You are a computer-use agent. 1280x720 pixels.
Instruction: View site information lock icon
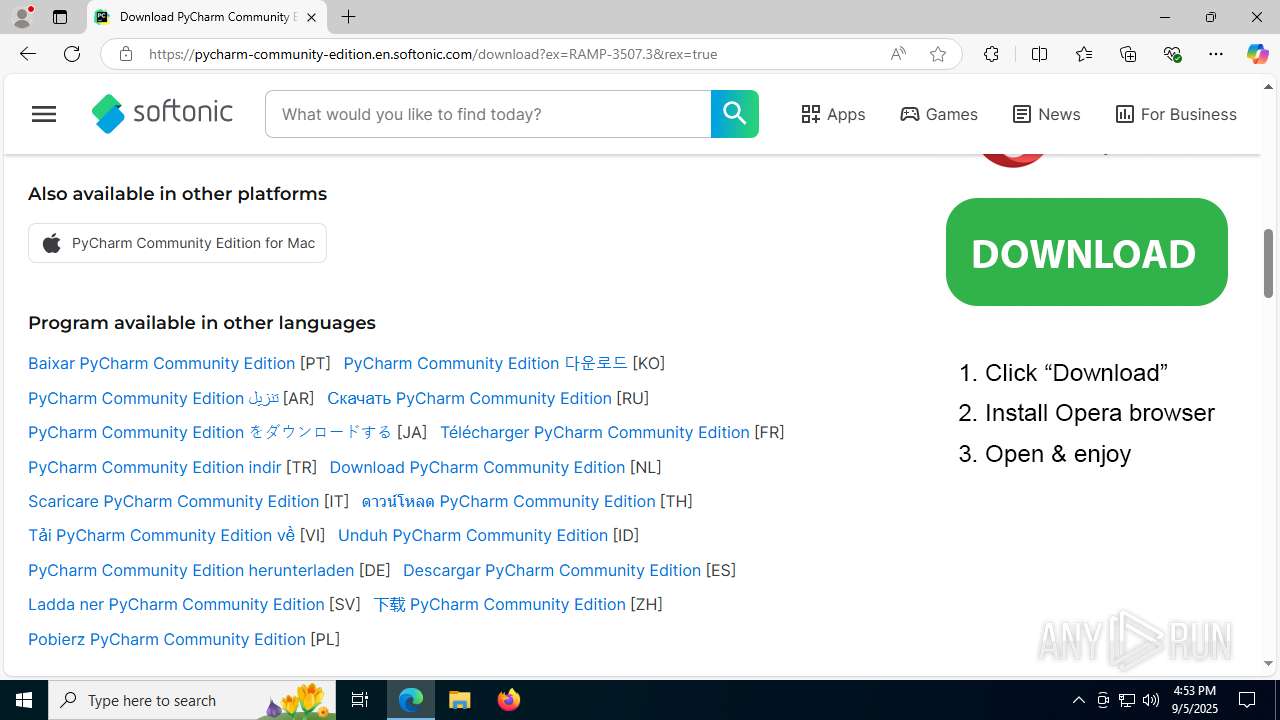click(x=126, y=54)
